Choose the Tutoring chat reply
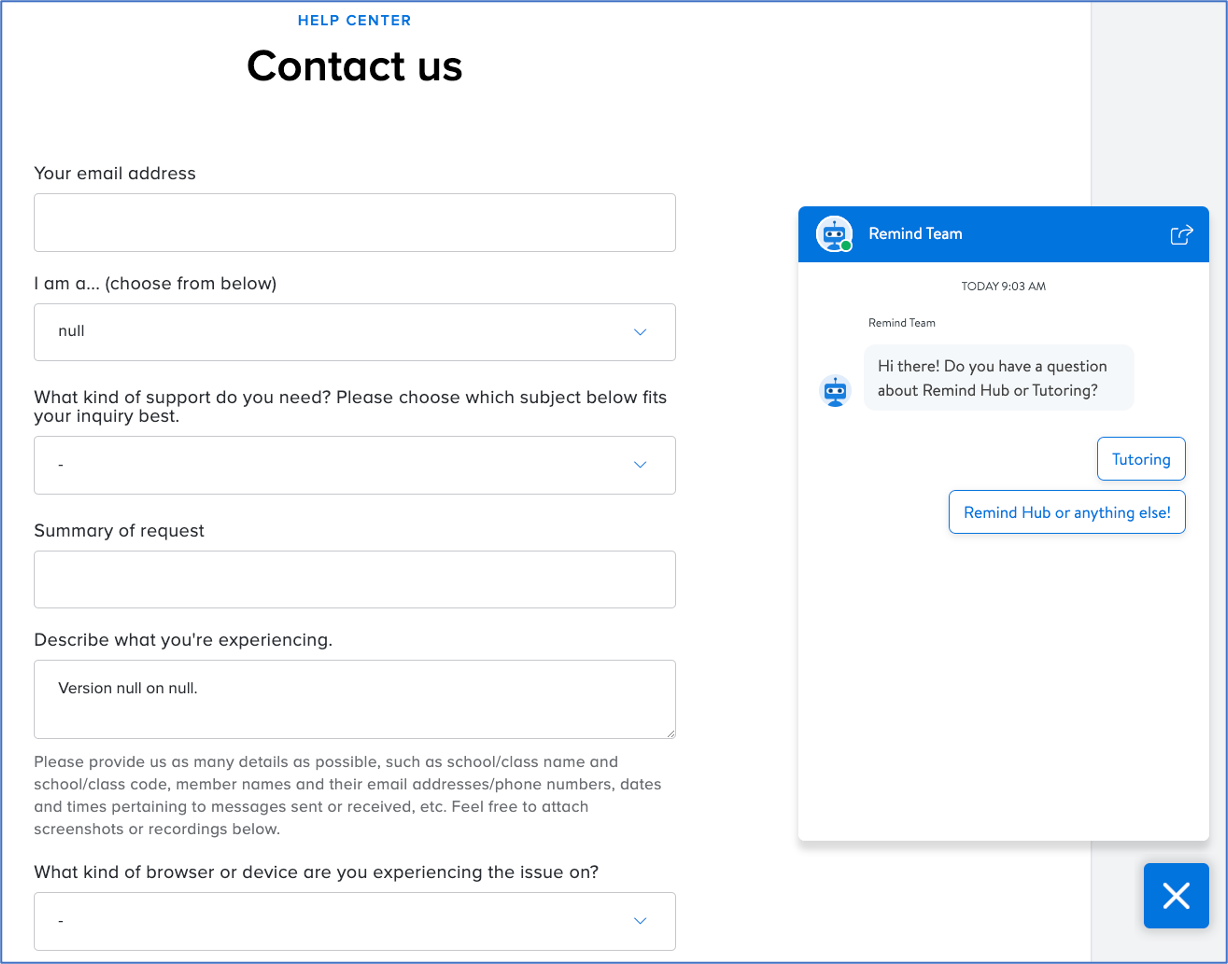The width and height of the screenshot is (1228, 964). coord(1141,459)
